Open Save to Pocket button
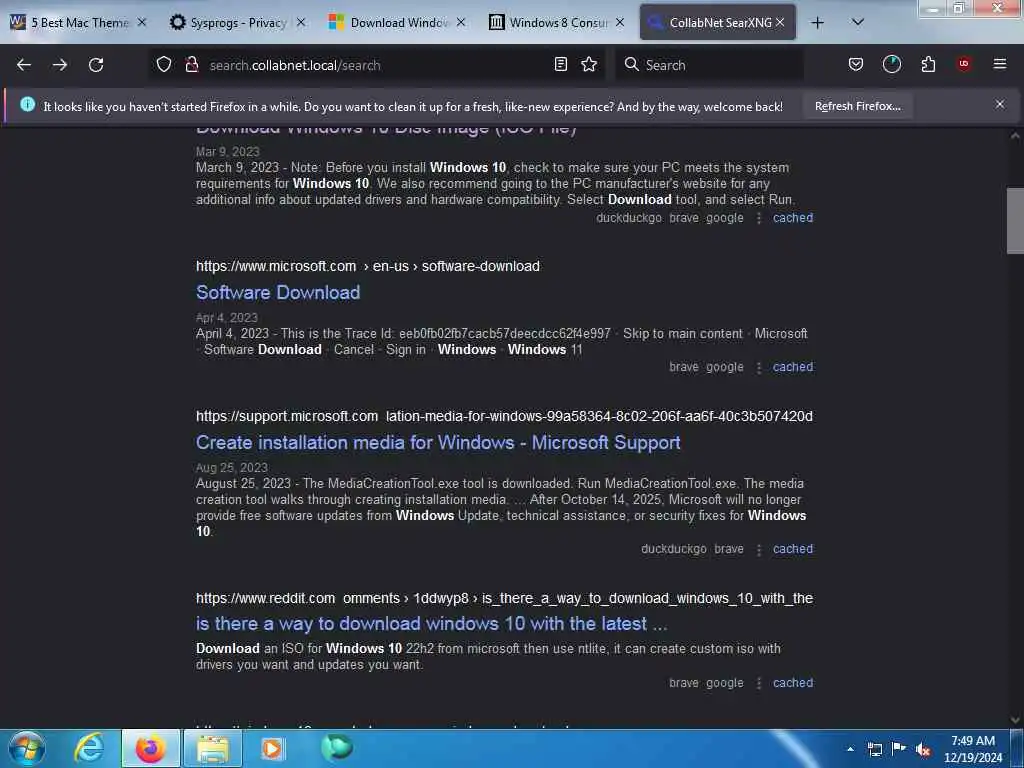 [856, 64]
